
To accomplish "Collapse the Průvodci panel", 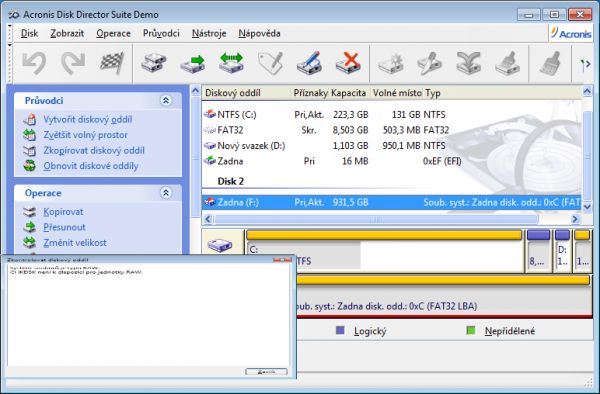I will 166,101.
